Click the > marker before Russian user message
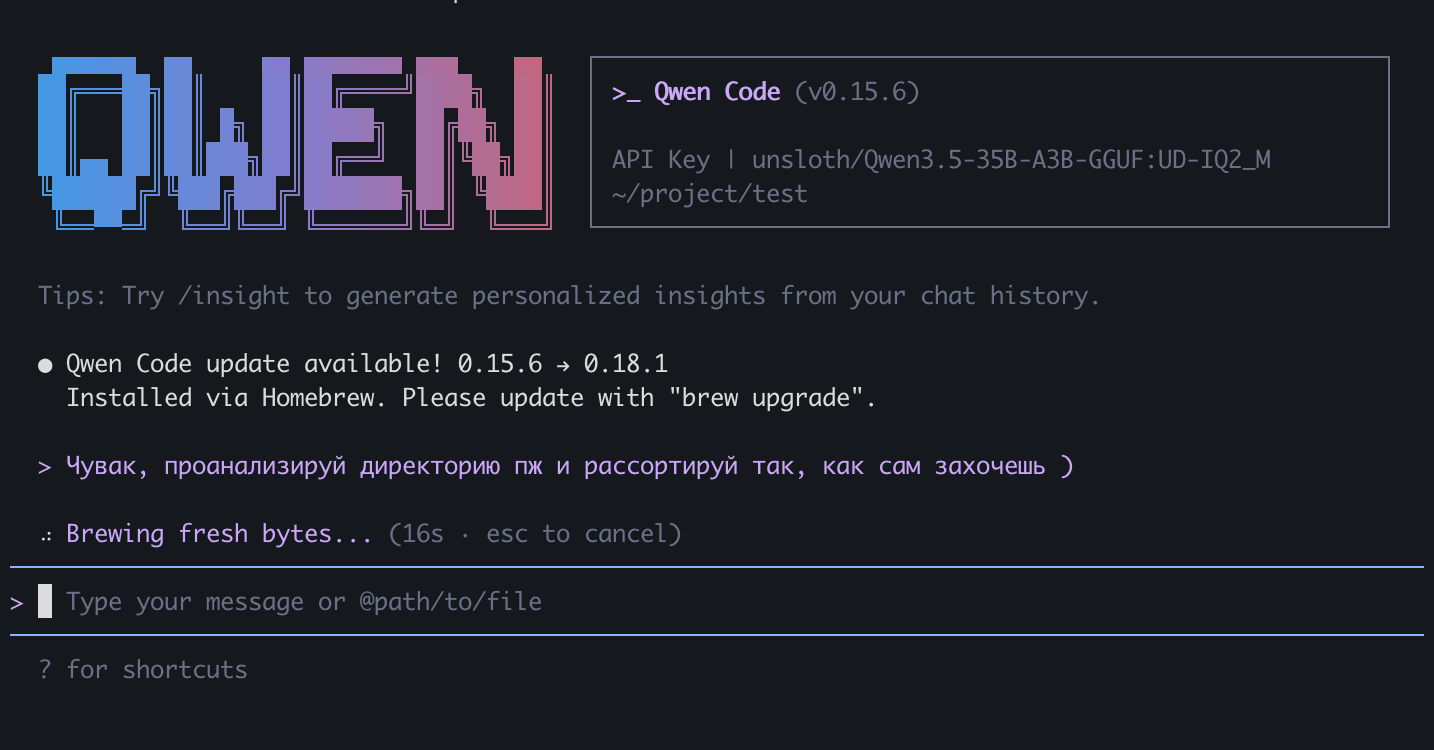Viewport: 1434px width, 750px height. [x=45, y=467]
